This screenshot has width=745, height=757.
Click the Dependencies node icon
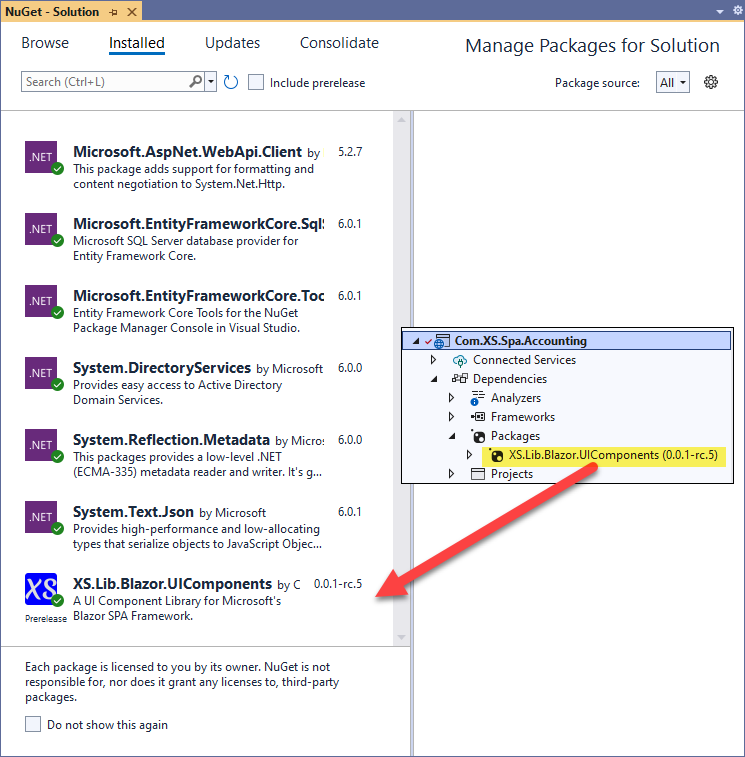tap(459, 378)
